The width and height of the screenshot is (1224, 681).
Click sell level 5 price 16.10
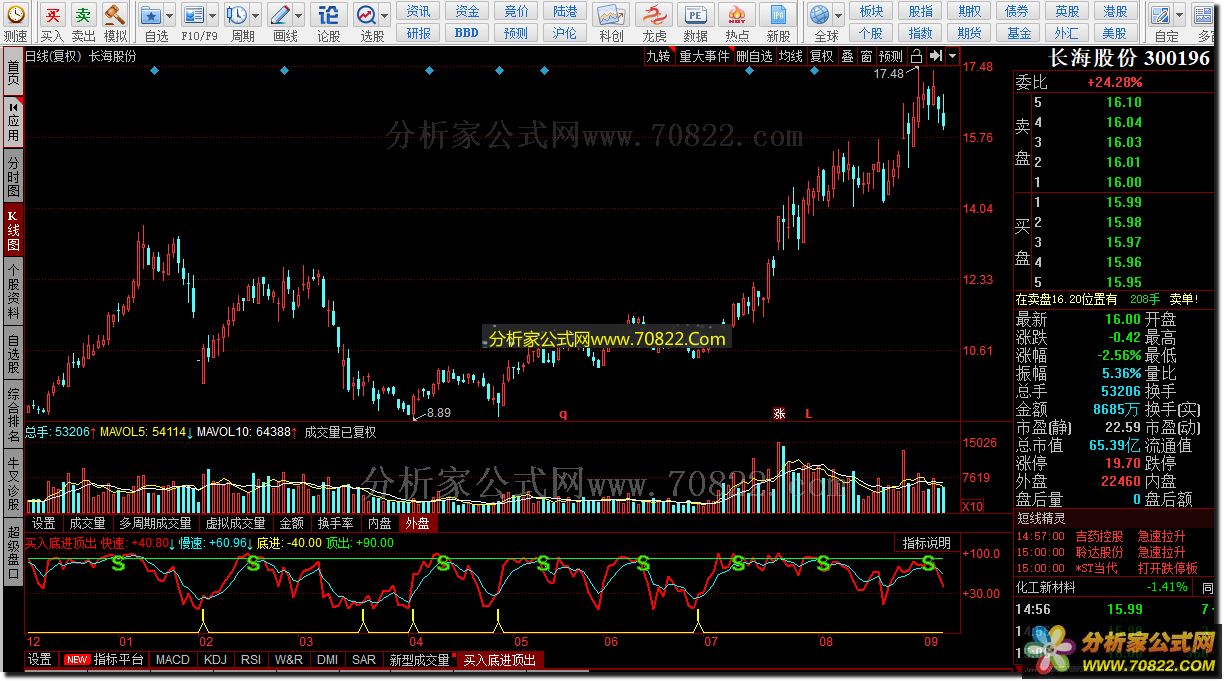point(1123,102)
